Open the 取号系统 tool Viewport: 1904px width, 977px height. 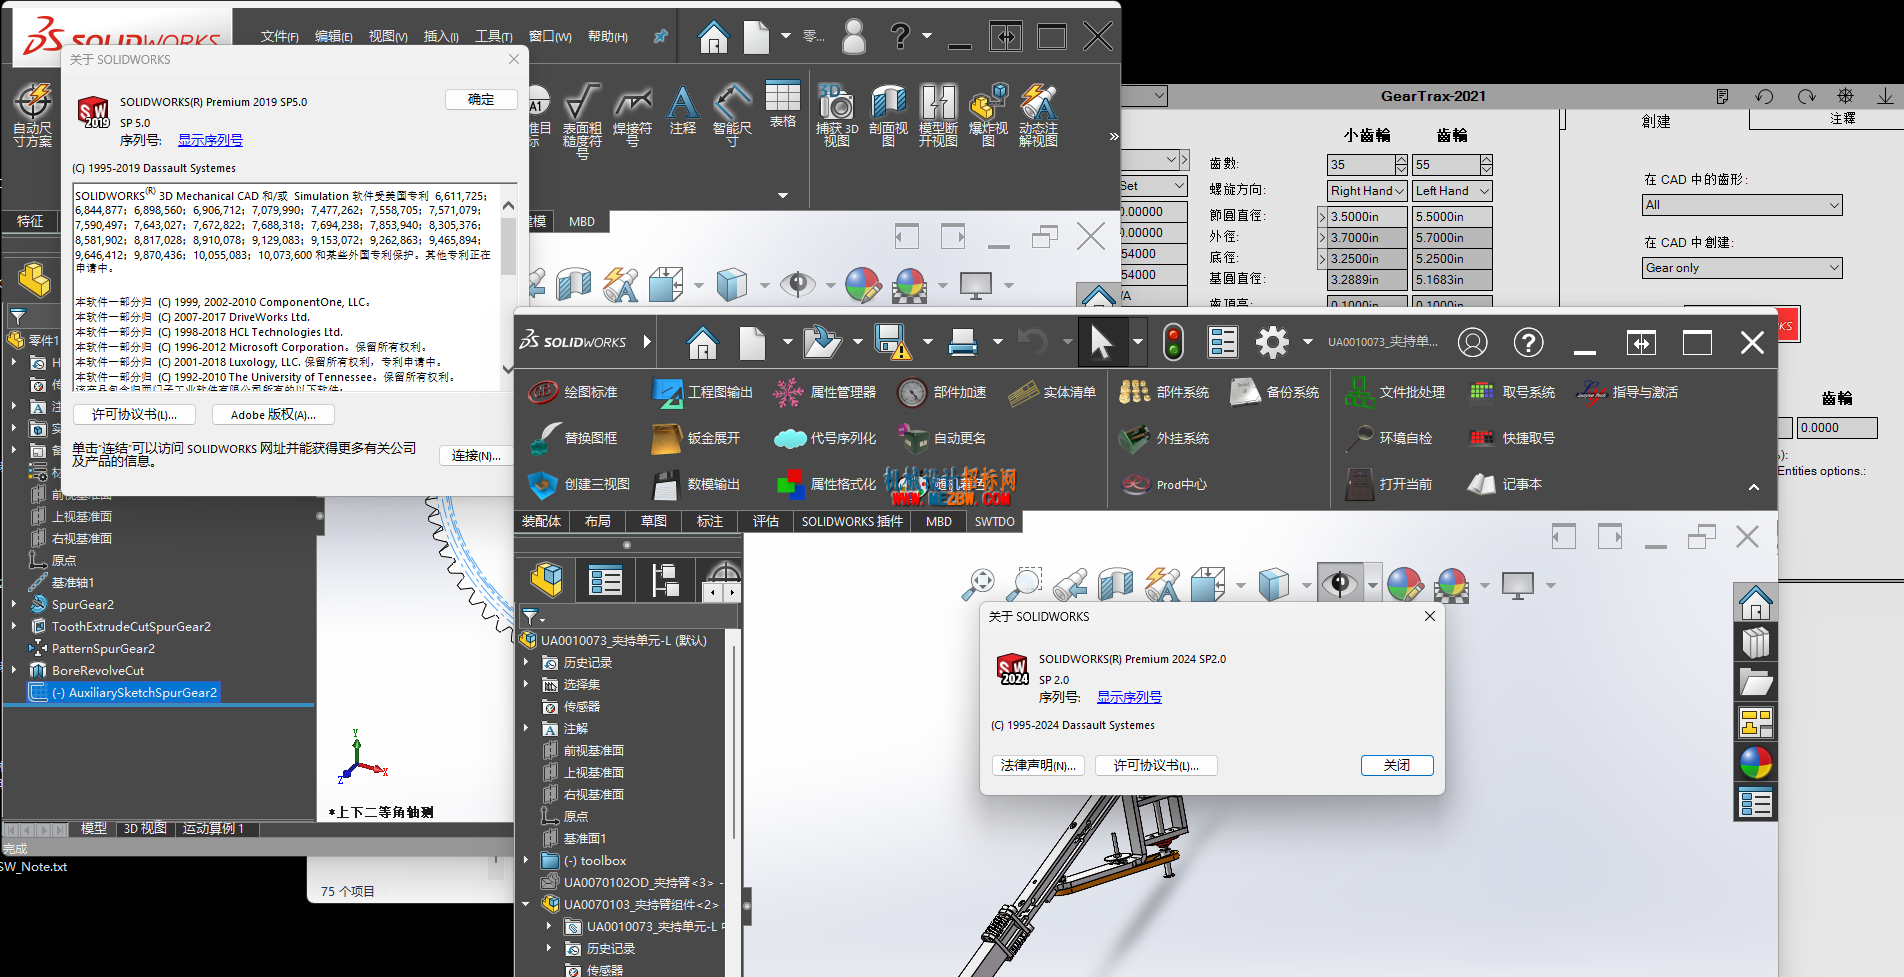(1511, 392)
